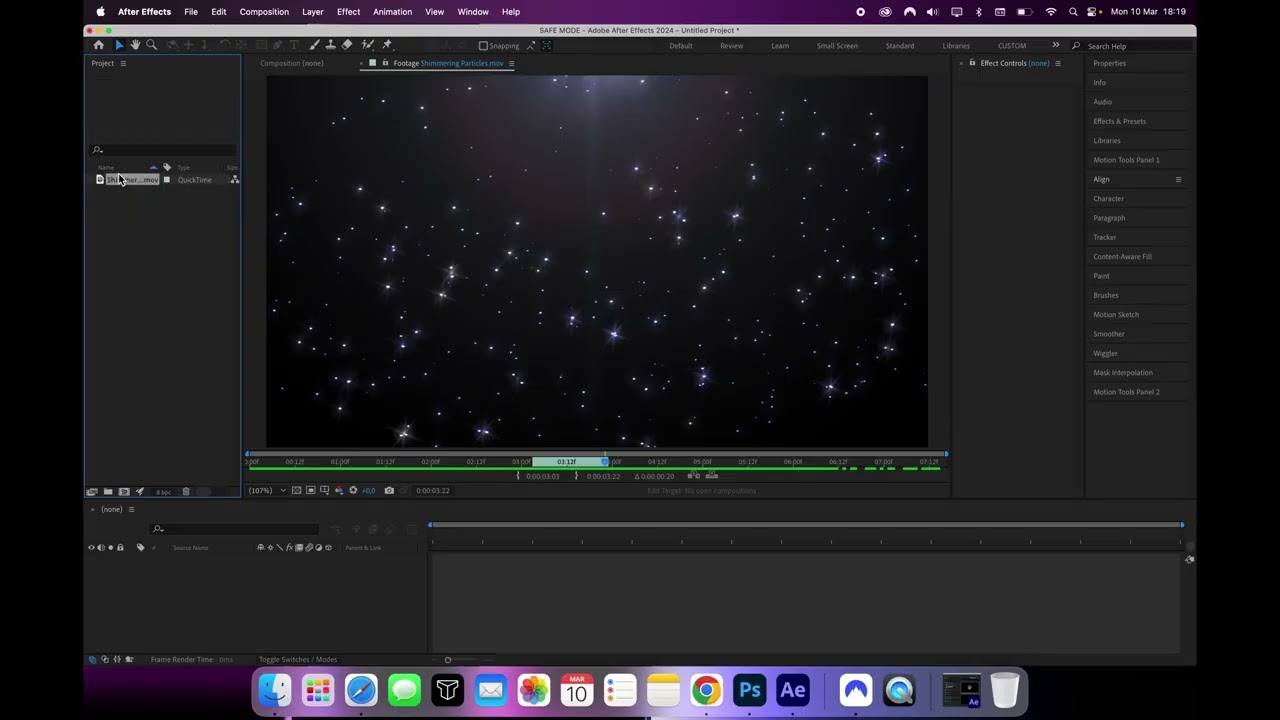
Task: Take a snapshot with the camera icon
Action: click(x=389, y=490)
